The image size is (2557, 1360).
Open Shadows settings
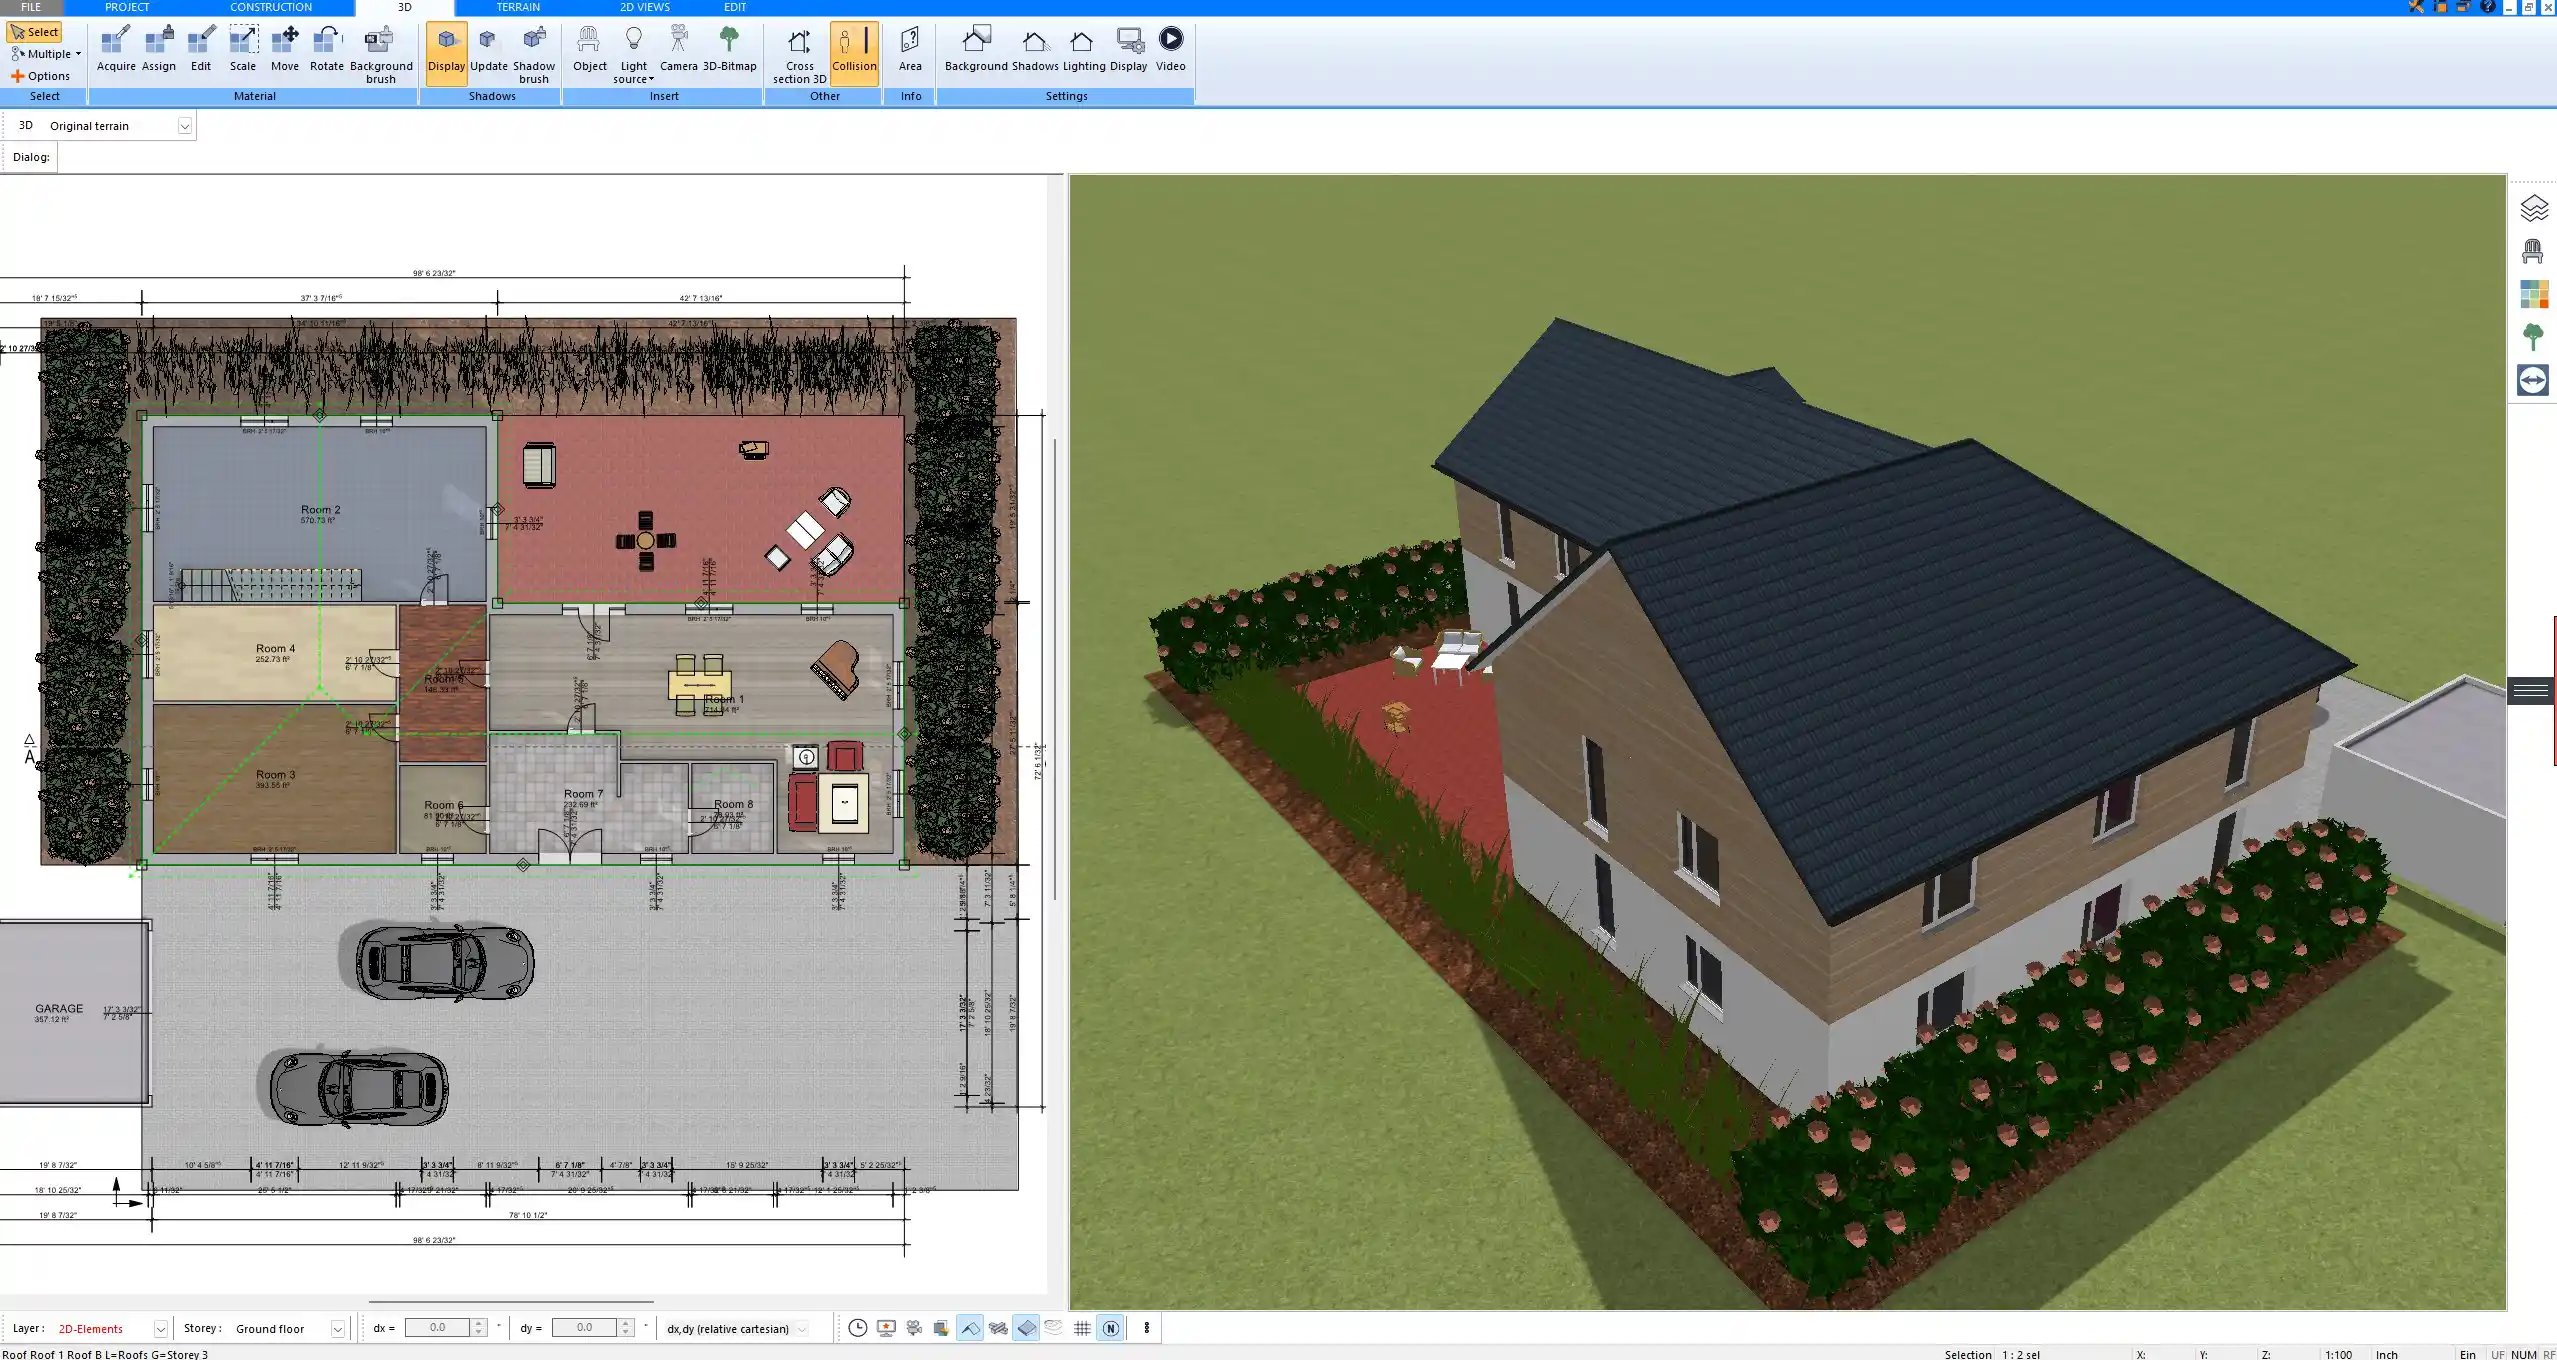click(x=1034, y=50)
